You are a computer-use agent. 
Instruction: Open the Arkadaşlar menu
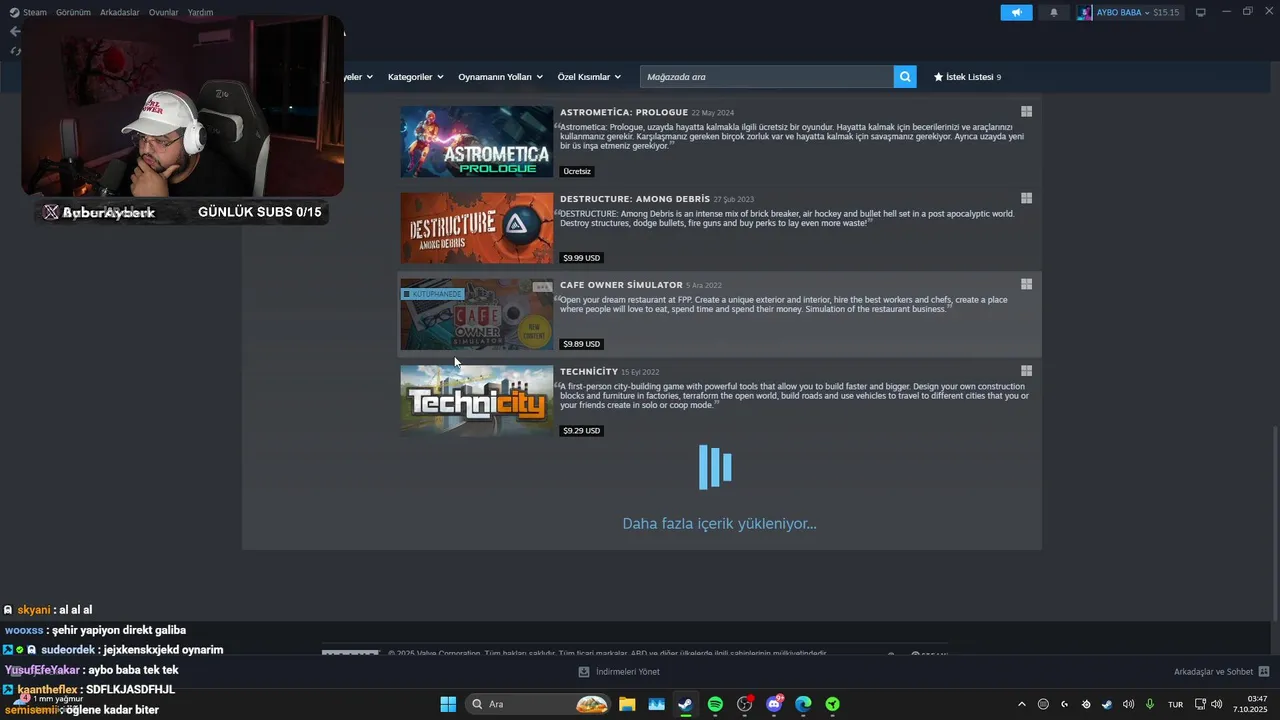point(119,13)
